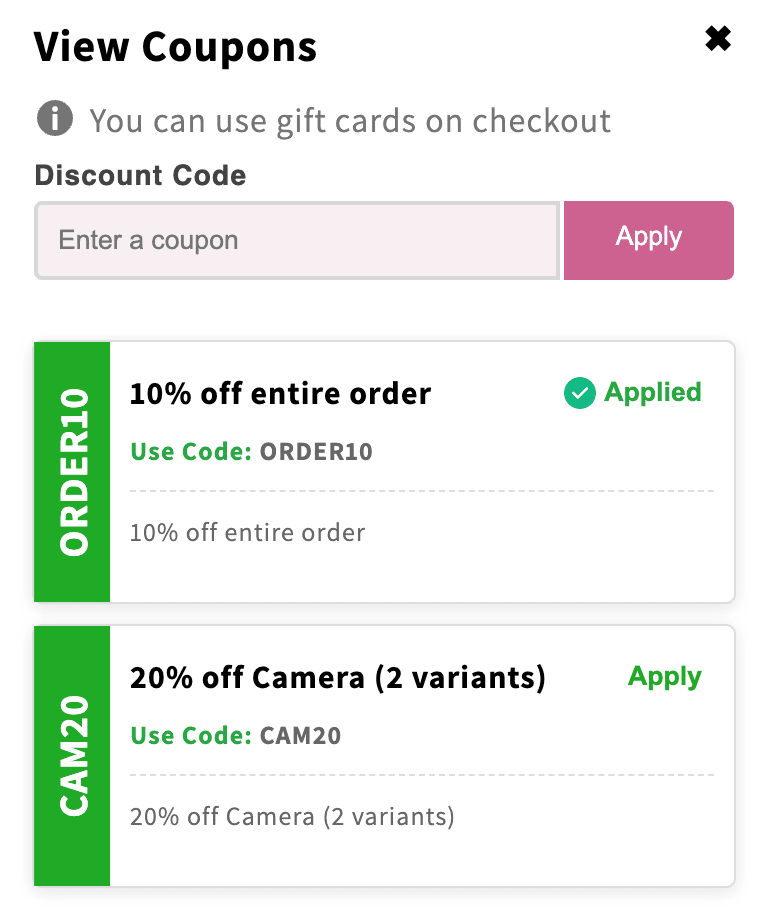Click the Applied status indicator on ORDER10
Screen dimensions: 772x922
click(632, 393)
